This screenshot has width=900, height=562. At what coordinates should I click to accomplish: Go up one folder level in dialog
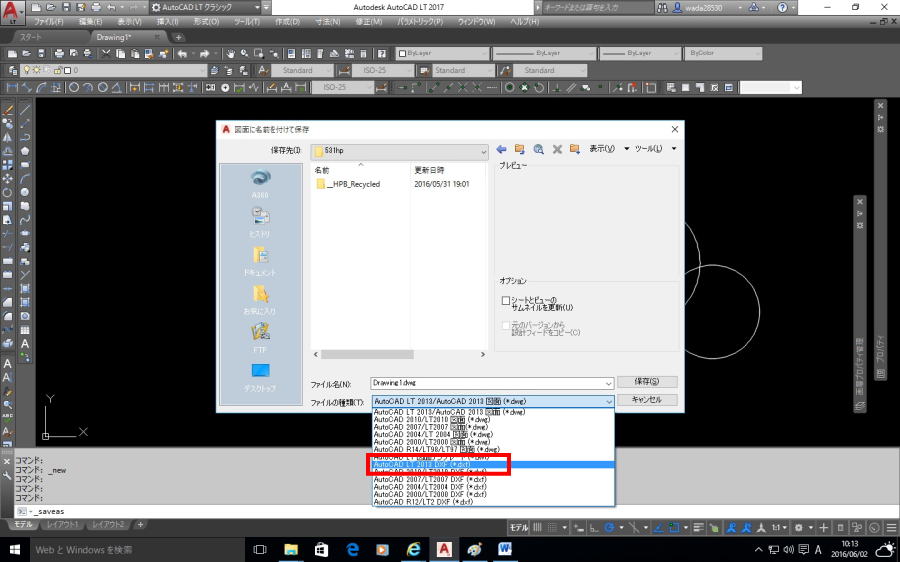click(x=519, y=149)
